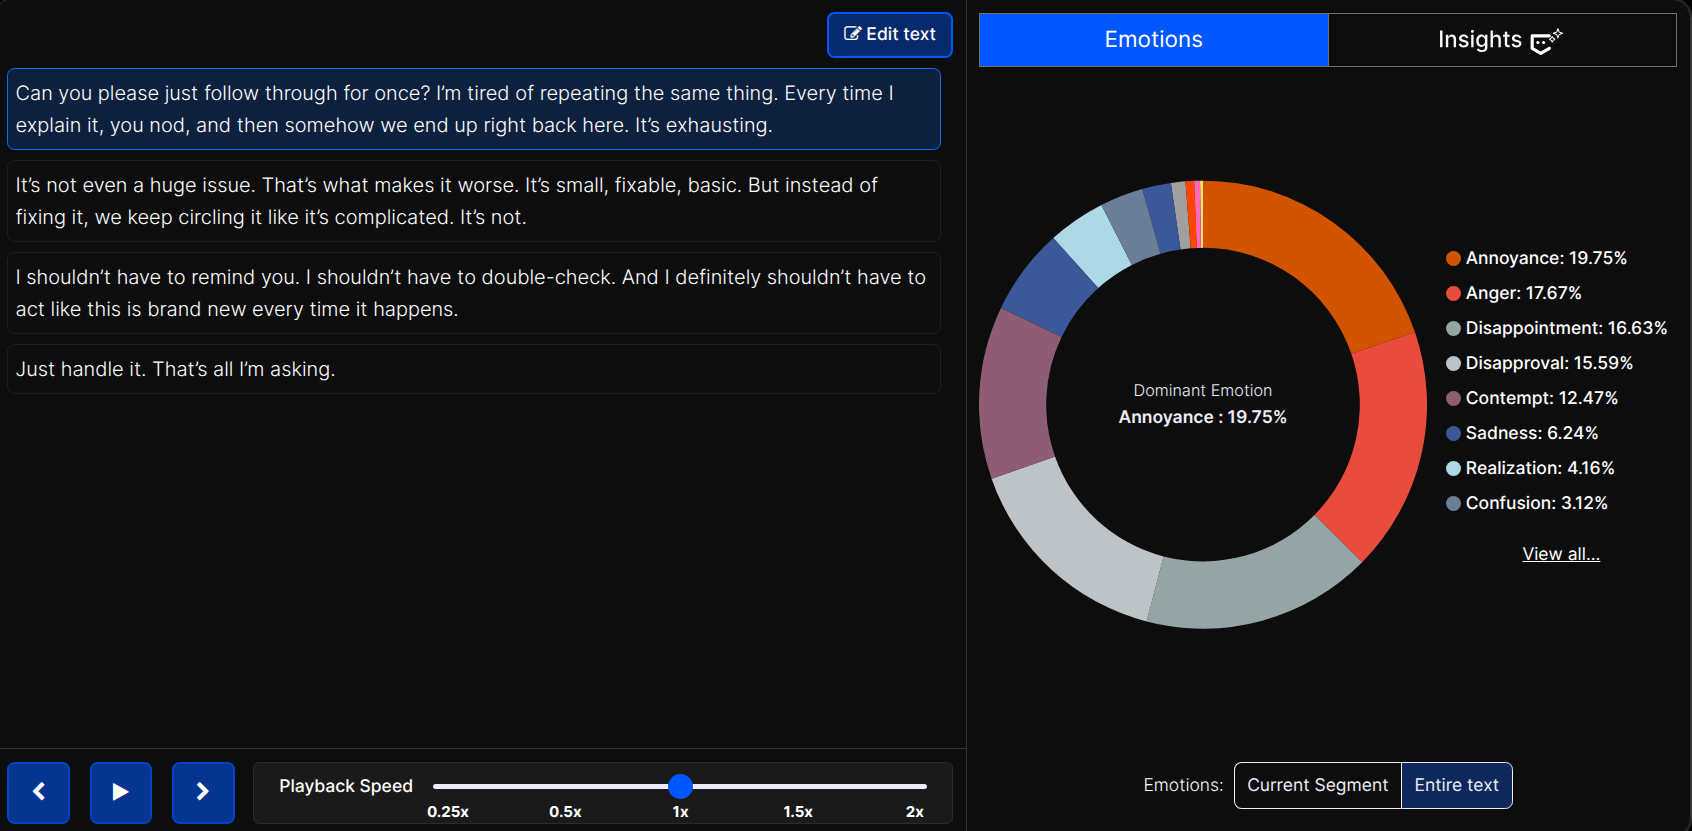Viewport: 1692px width, 831px height.
Task: Switch to the Insights tab
Action: [x=1501, y=40]
